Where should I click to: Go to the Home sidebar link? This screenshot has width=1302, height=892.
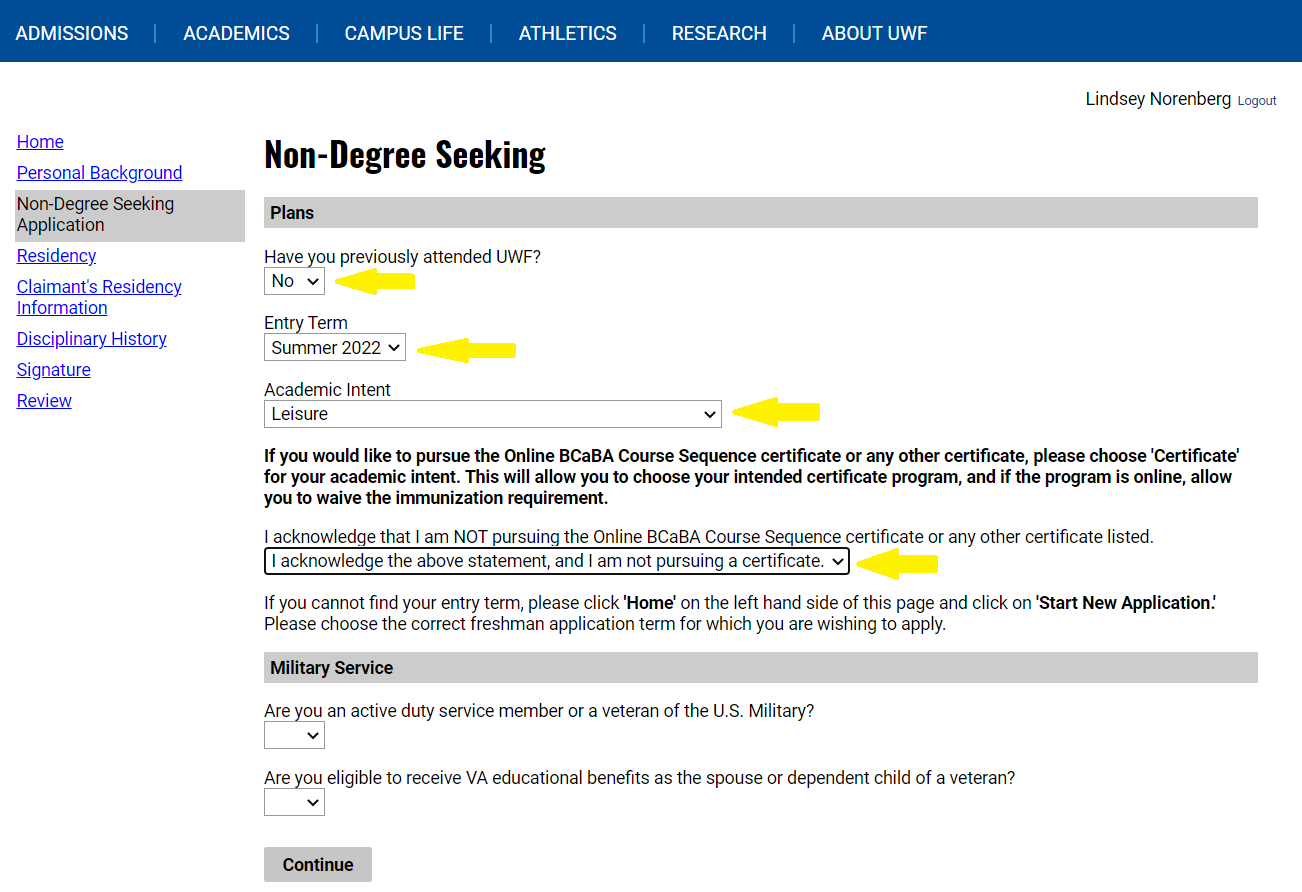coord(40,142)
